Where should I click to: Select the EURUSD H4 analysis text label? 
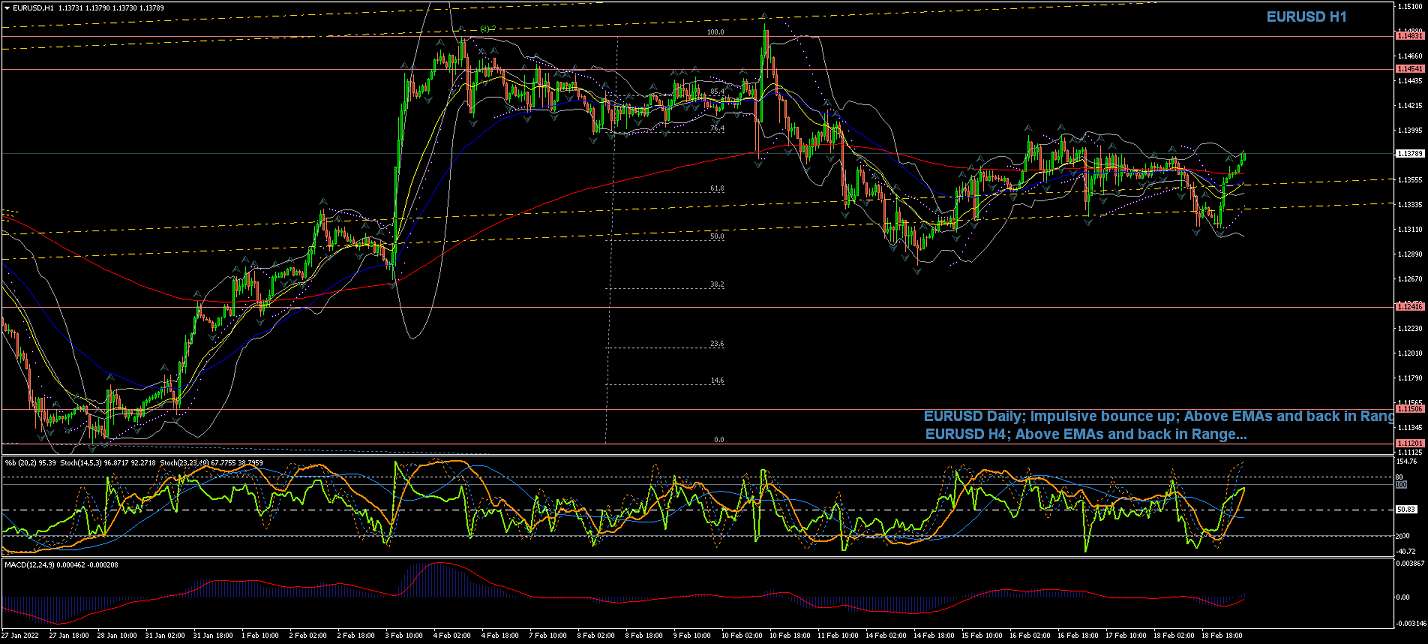click(1086, 435)
